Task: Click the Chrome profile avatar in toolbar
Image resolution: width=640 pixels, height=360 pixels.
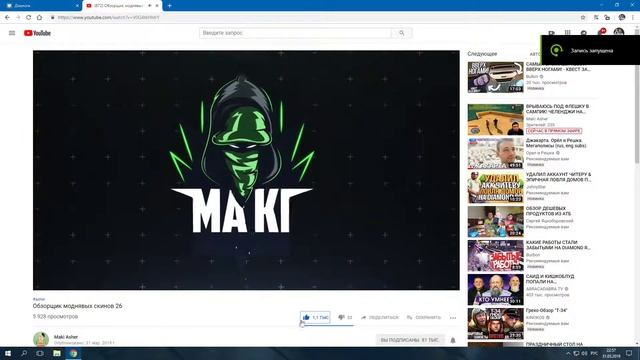Action: click(x=622, y=17)
